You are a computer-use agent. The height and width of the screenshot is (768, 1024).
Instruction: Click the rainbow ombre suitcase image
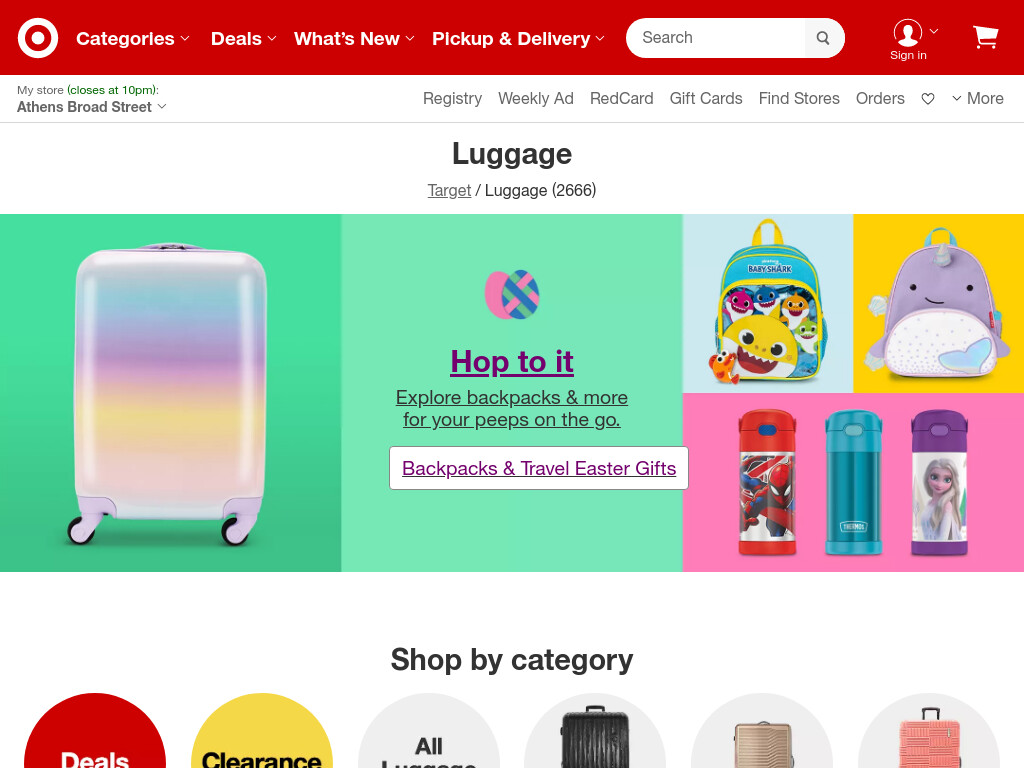170,393
